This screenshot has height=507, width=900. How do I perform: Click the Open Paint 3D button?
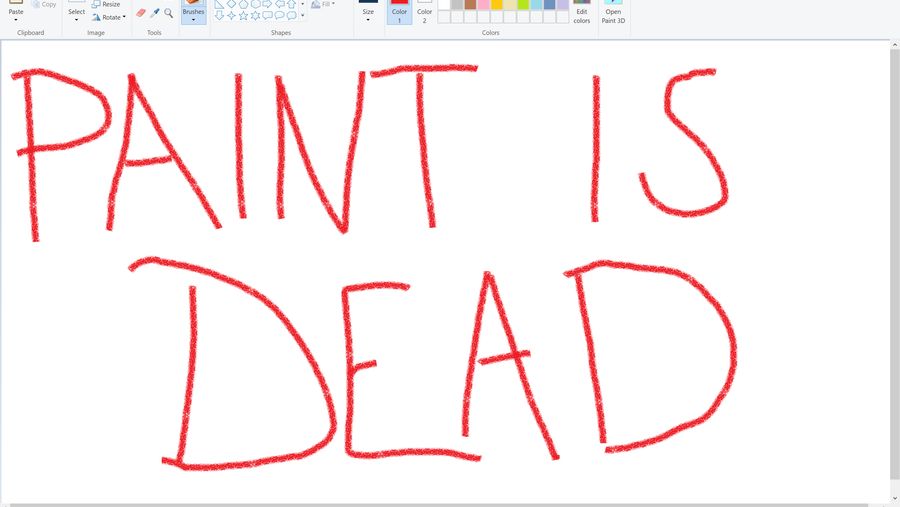[613, 12]
